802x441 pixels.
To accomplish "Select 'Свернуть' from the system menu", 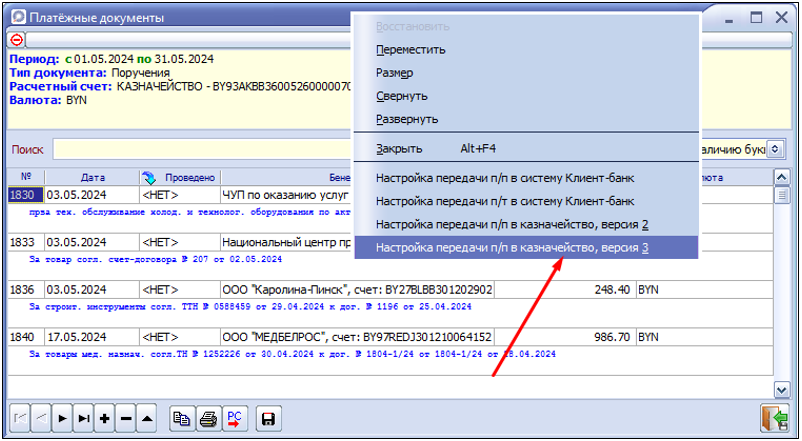I will (402, 96).
